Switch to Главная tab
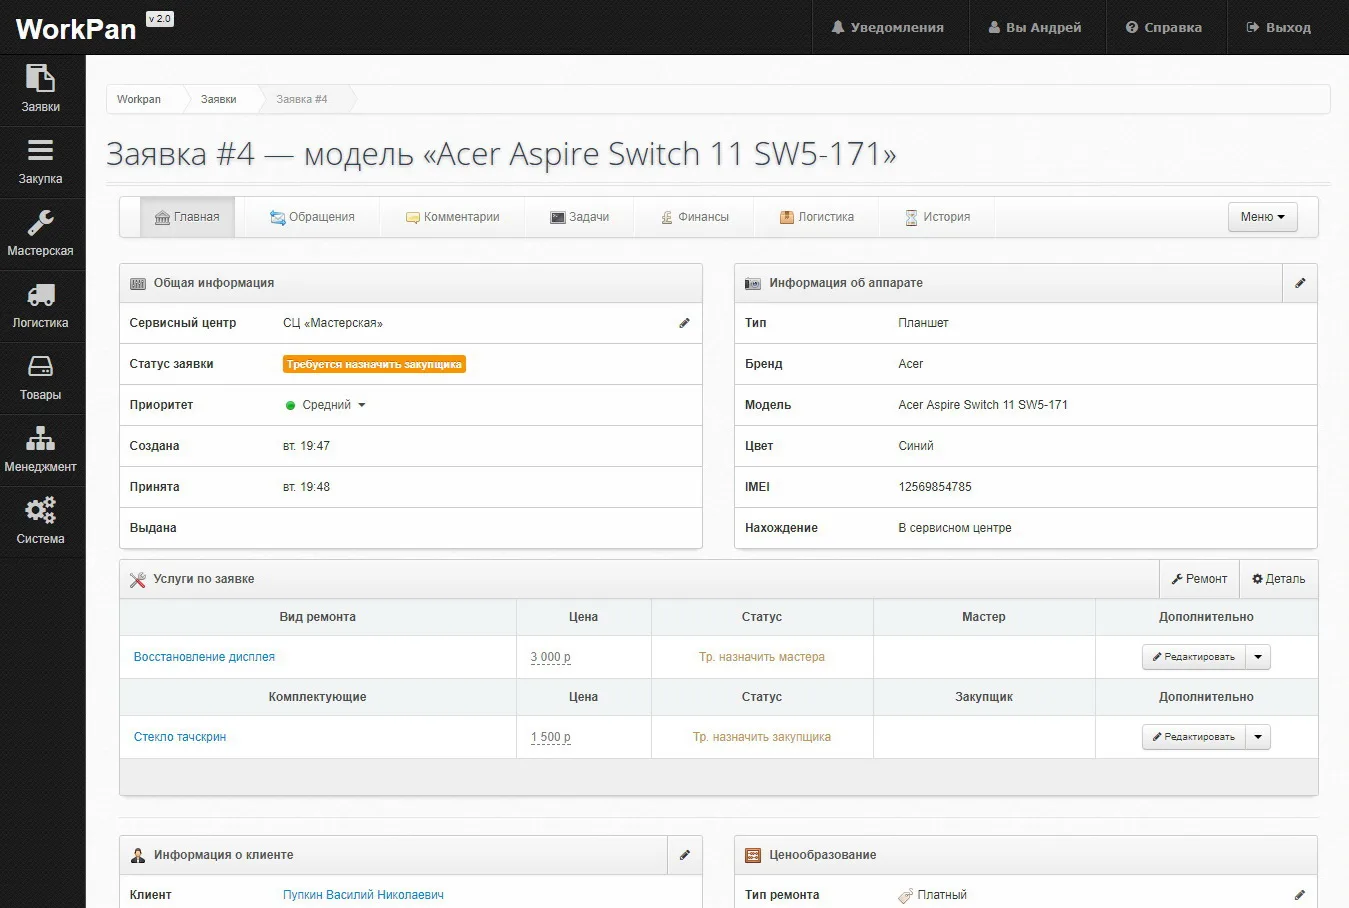 pyautogui.click(x=187, y=217)
